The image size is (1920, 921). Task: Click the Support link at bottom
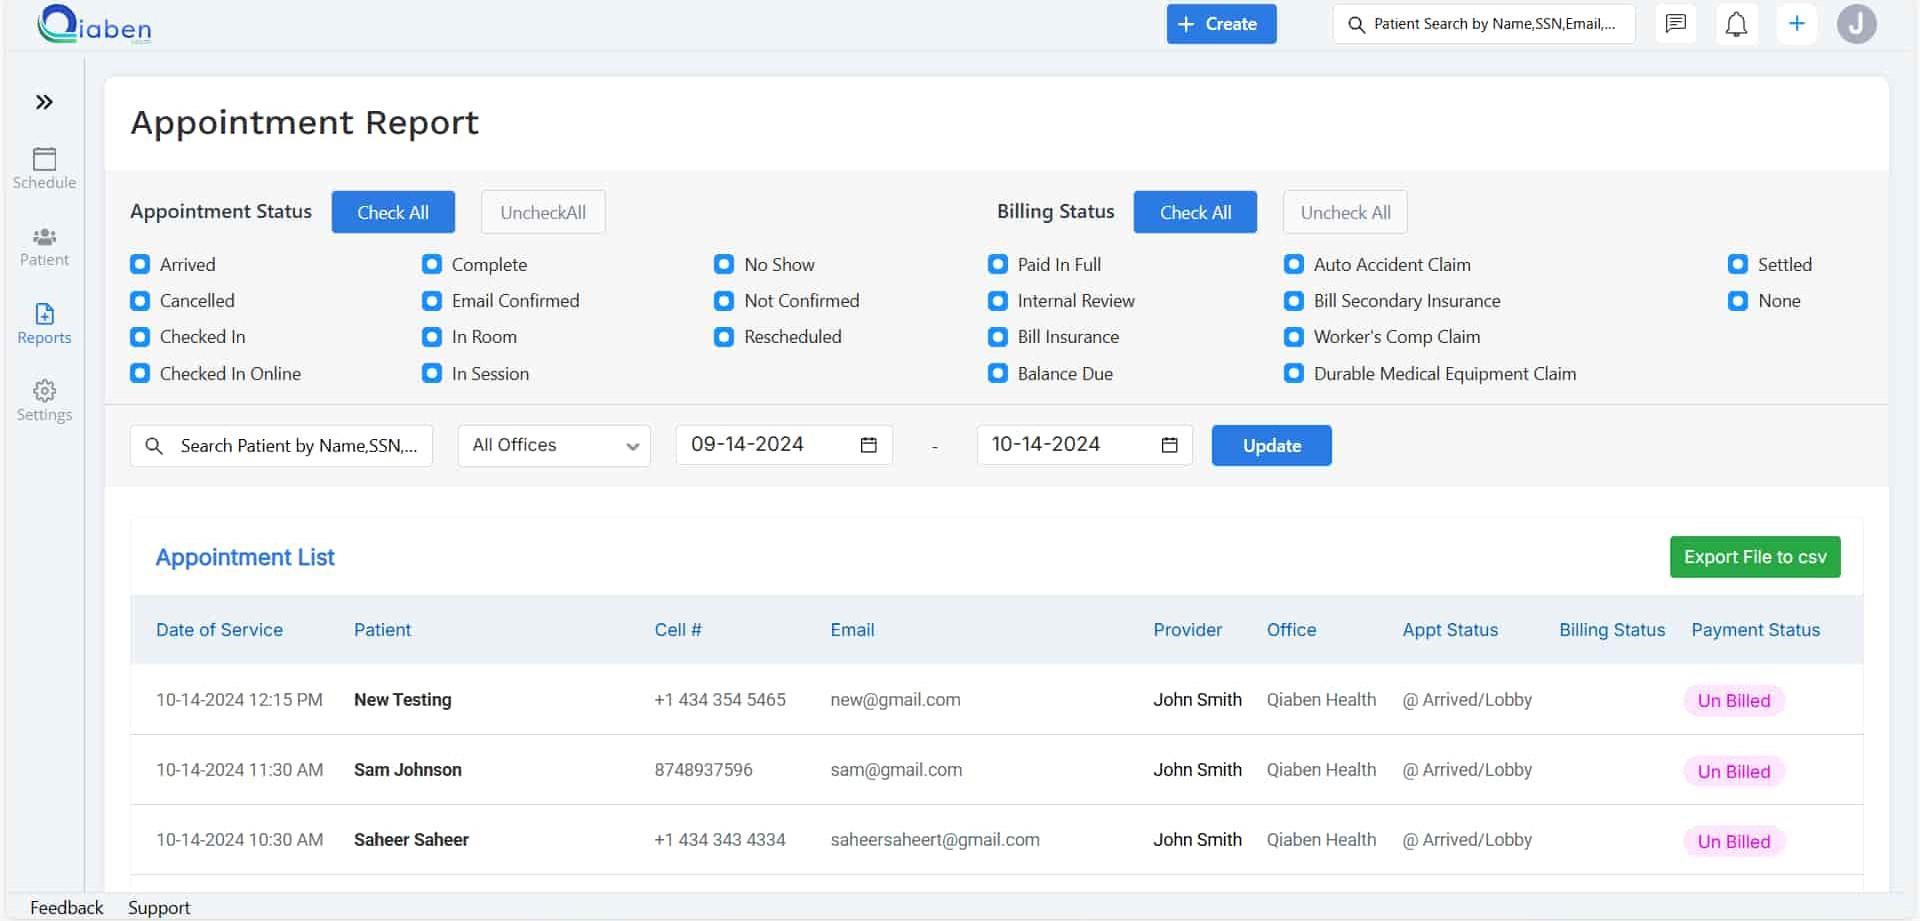tap(159, 907)
